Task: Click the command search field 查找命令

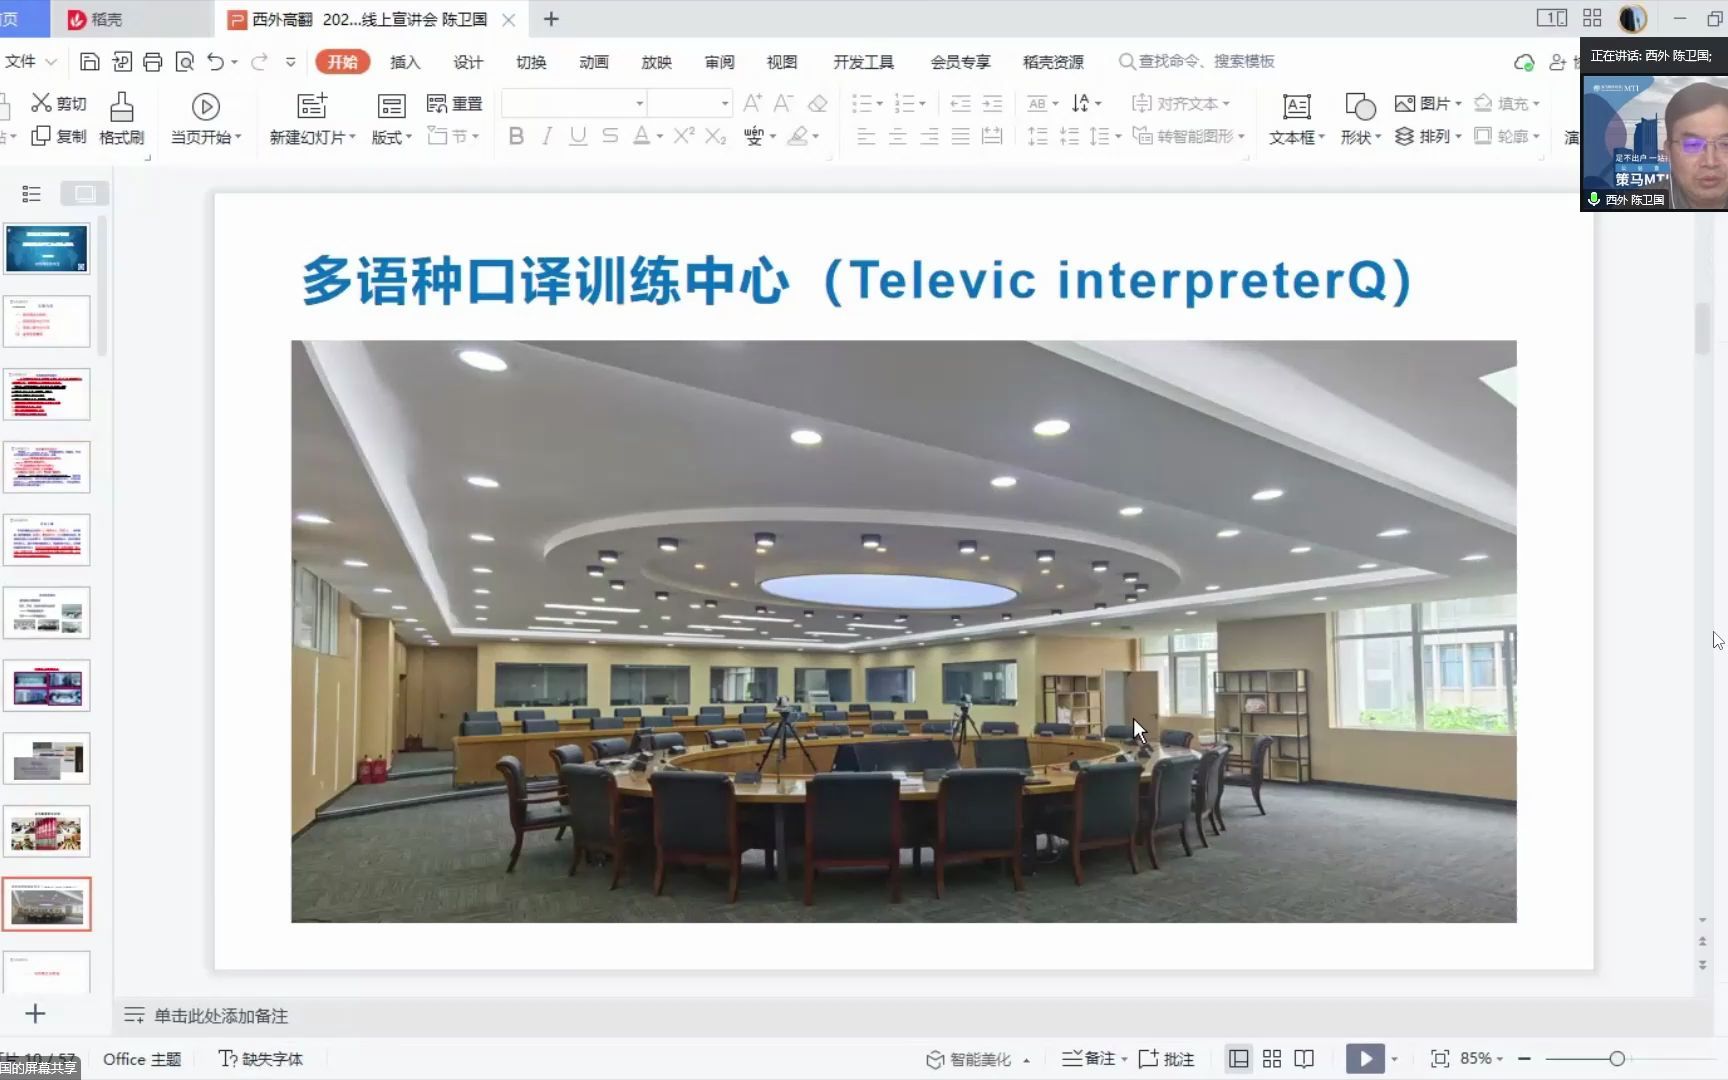Action: click(1197, 62)
